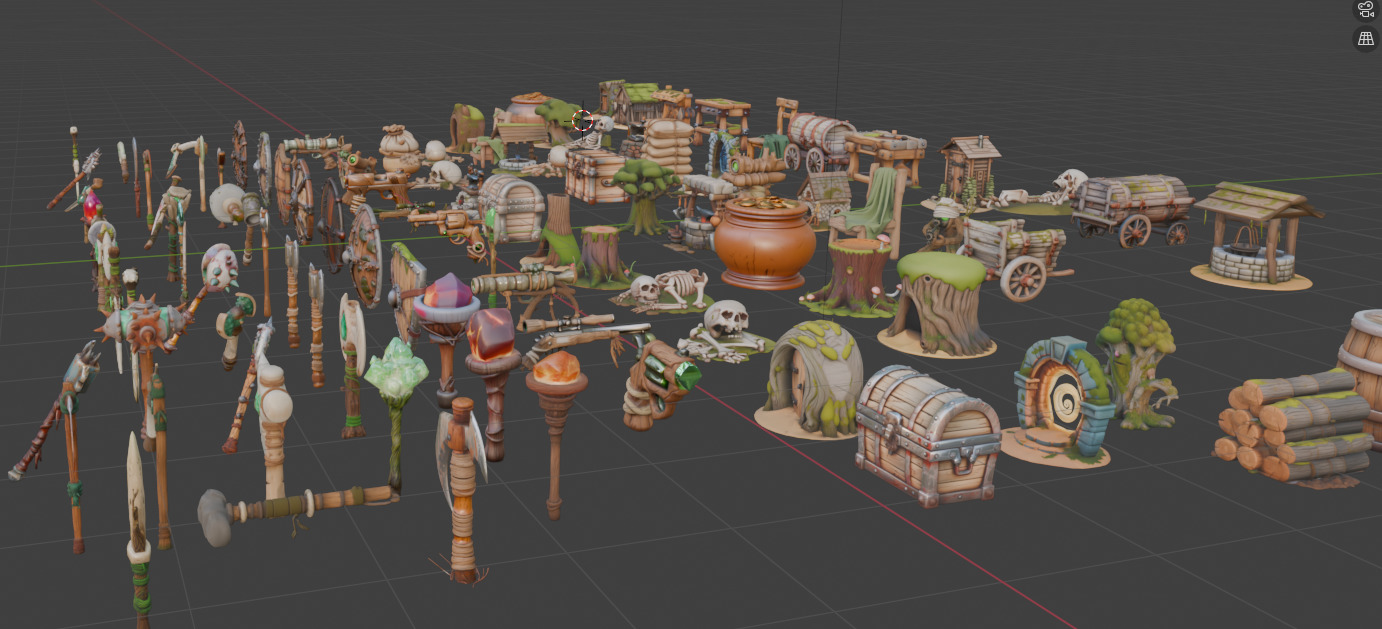This screenshot has width=1382, height=629.
Task: Select the large foreground treasure chest
Action: (x=928, y=434)
